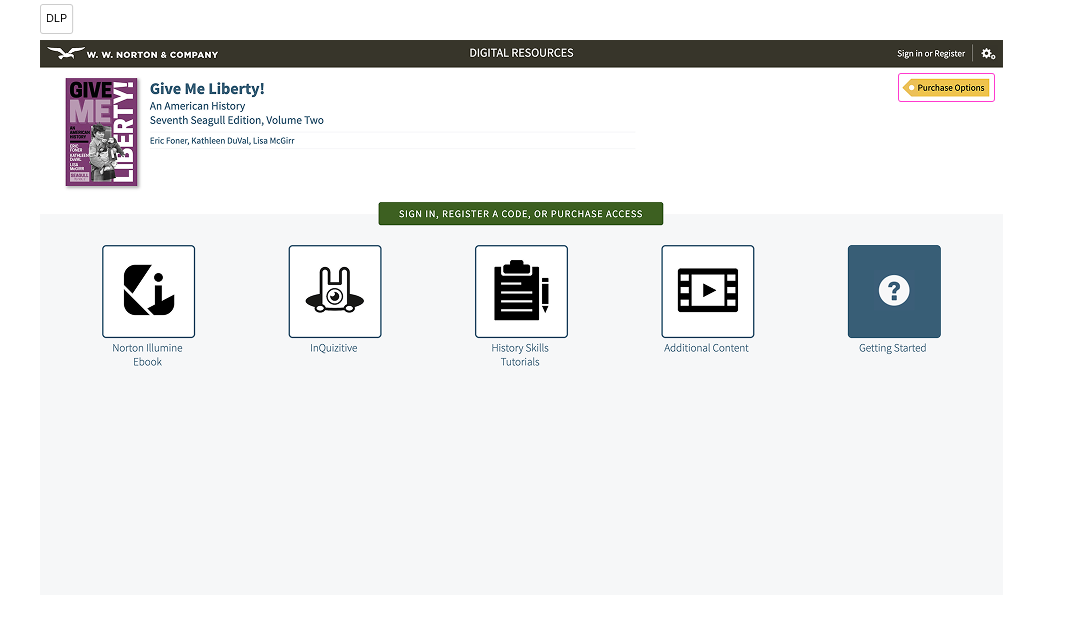Click Seventh Seagull Edition, Volume Two text
The width and height of the screenshot is (1078, 635).
coord(236,120)
